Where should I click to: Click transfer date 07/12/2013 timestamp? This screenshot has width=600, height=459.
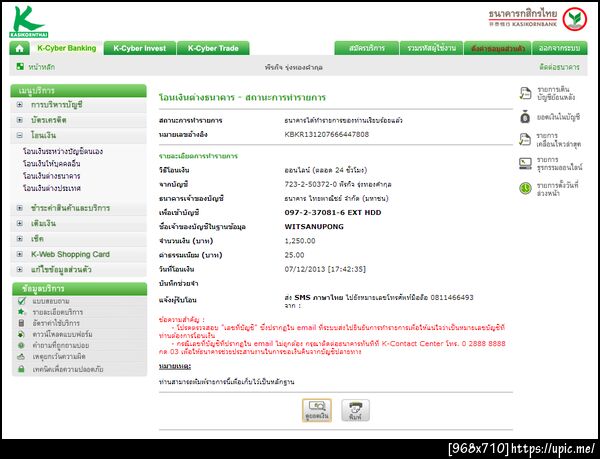pyautogui.click(x=325, y=269)
